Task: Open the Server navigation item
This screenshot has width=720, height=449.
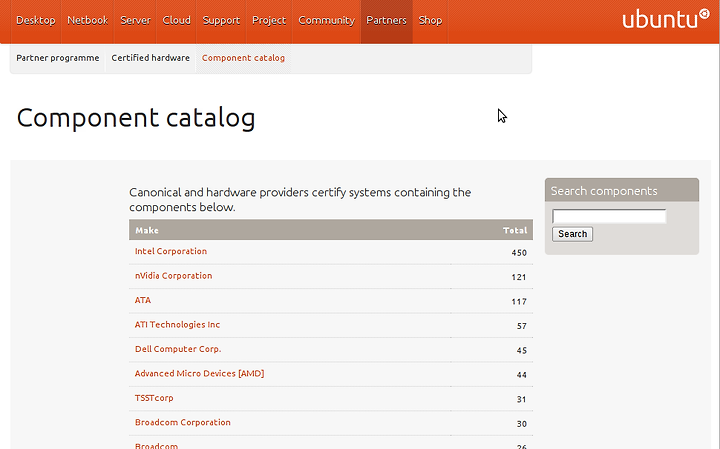Action: (135, 20)
